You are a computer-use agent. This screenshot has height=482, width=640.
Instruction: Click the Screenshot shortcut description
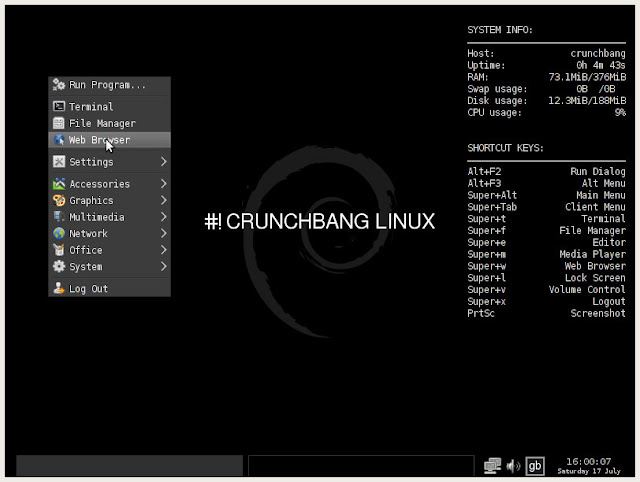(x=598, y=313)
